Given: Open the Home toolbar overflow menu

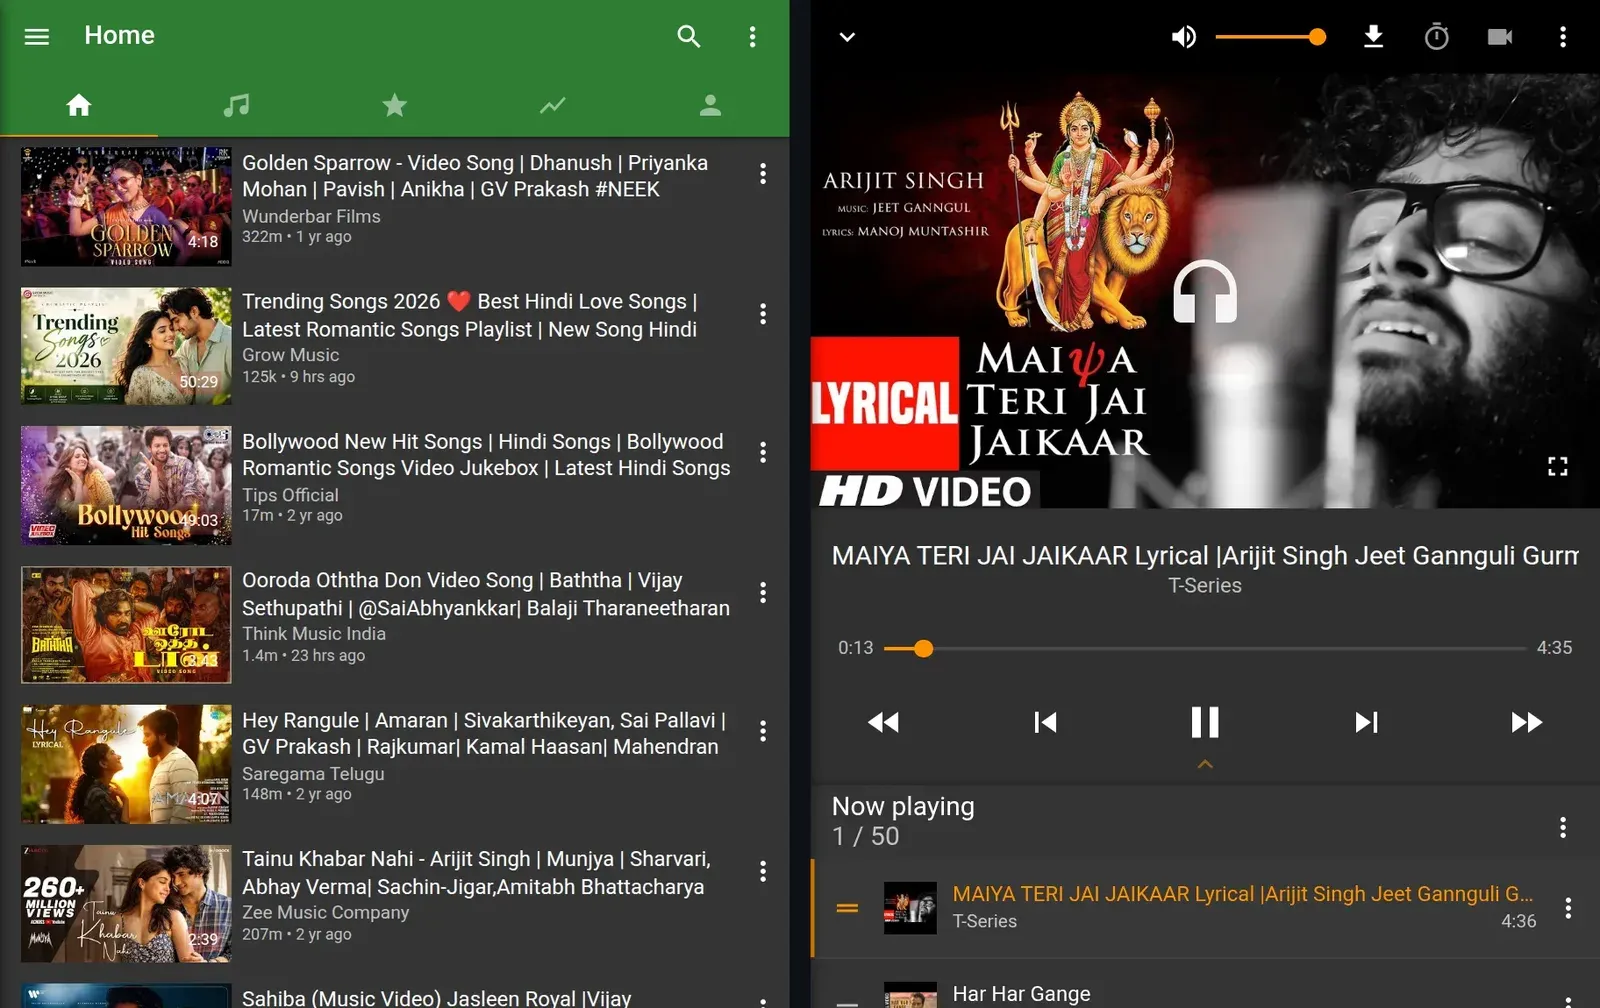Looking at the screenshot, I should [752, 37].
